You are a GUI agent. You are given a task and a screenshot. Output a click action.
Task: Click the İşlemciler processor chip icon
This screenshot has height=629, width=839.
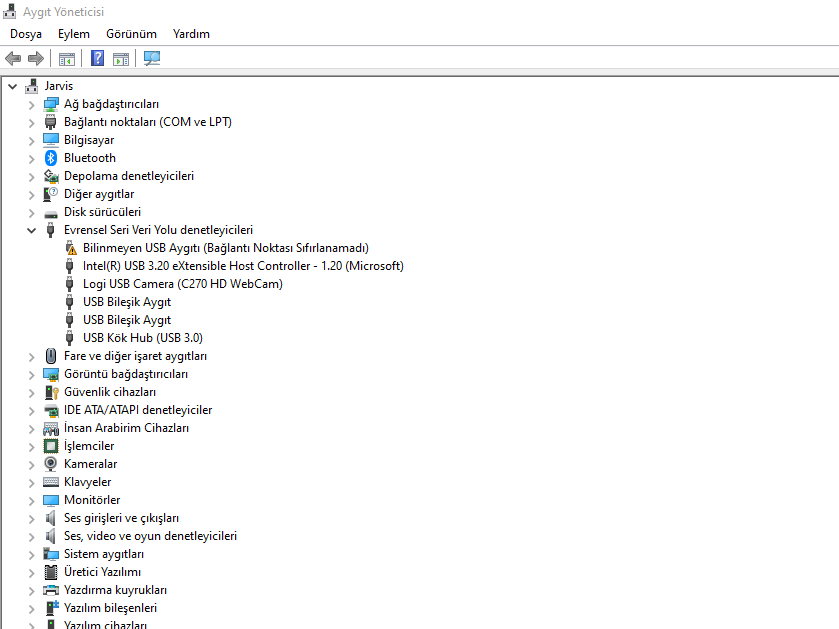pos(51,446)
